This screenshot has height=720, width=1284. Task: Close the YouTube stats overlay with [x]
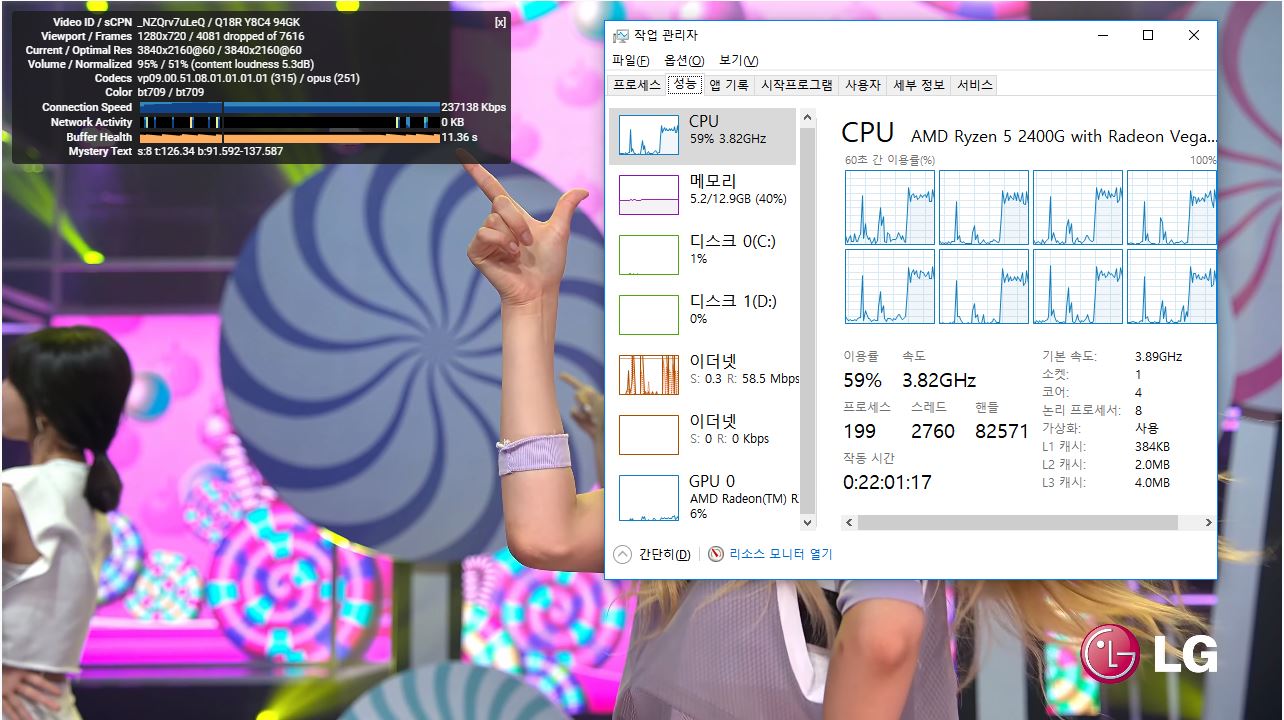pos(500,22)
